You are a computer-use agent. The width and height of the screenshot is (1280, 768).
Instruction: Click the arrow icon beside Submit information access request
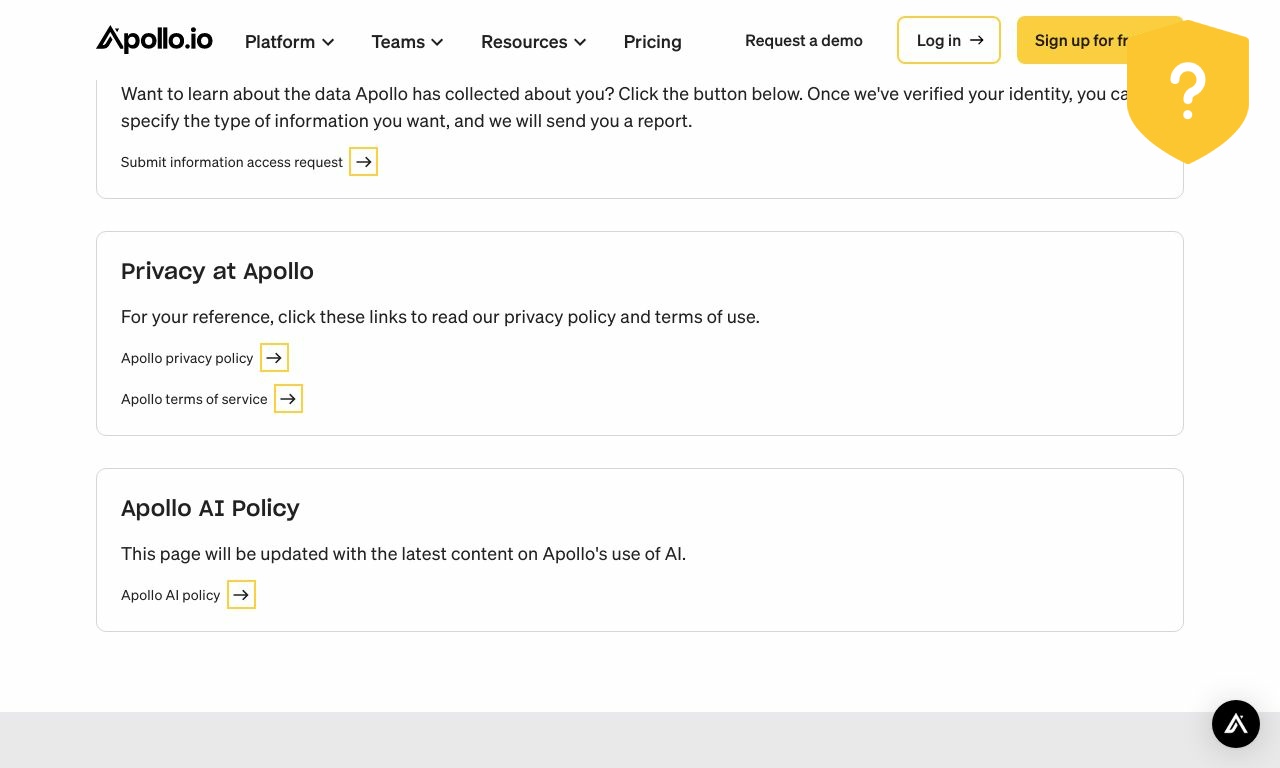(x=363, y=161)
